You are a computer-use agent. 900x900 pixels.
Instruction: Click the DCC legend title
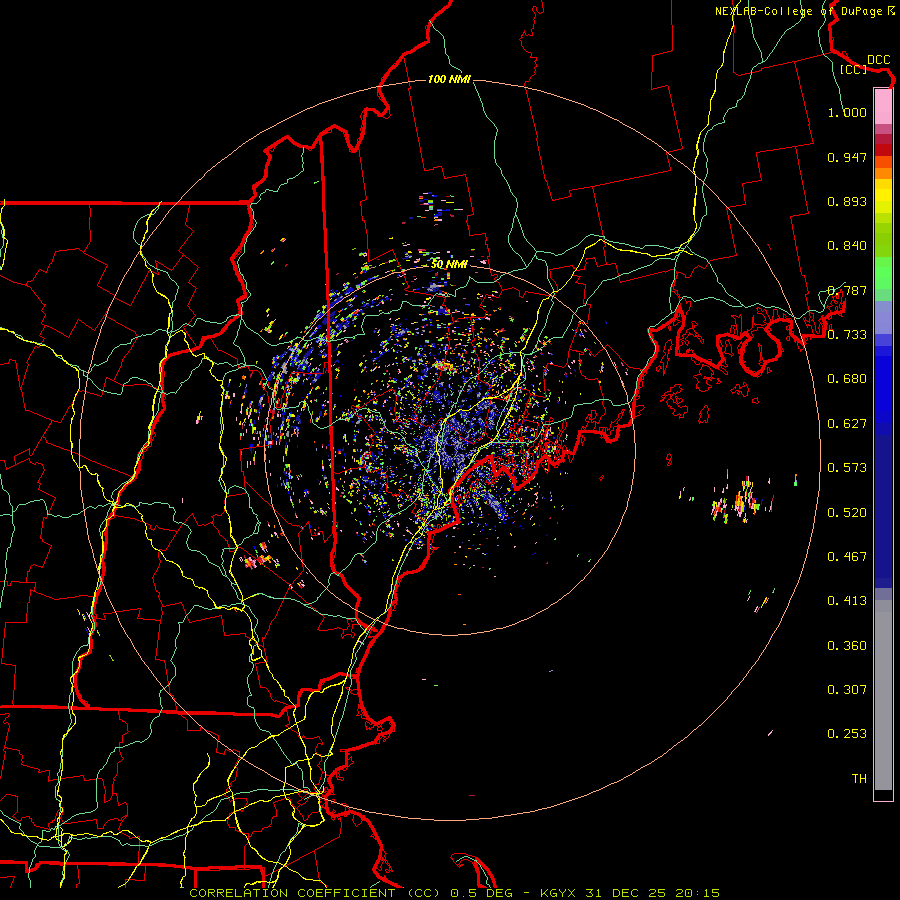point(878,60)
